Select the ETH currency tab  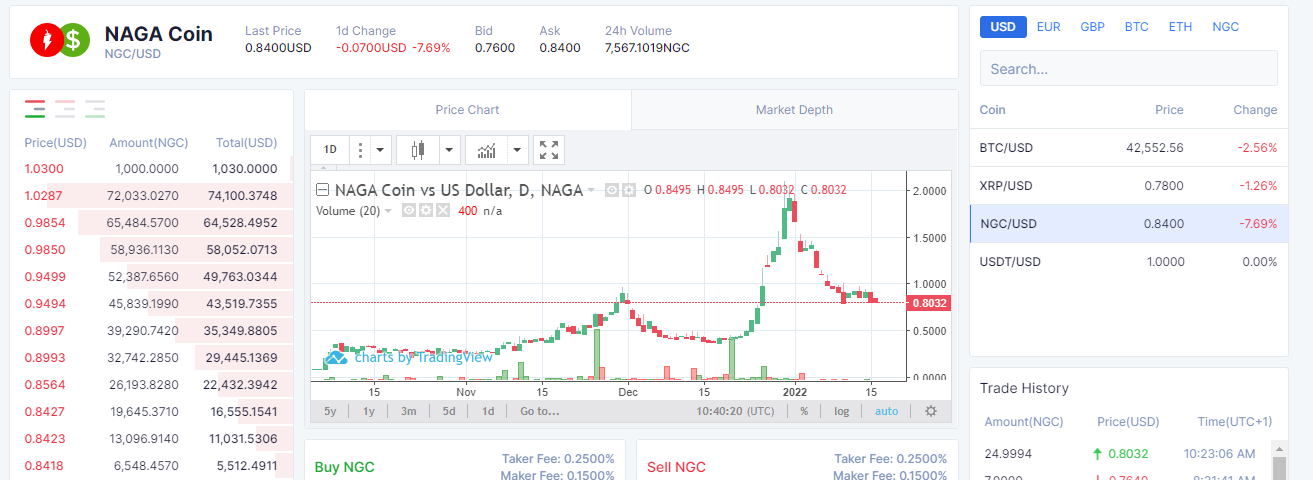click(x=1181, y=27)
